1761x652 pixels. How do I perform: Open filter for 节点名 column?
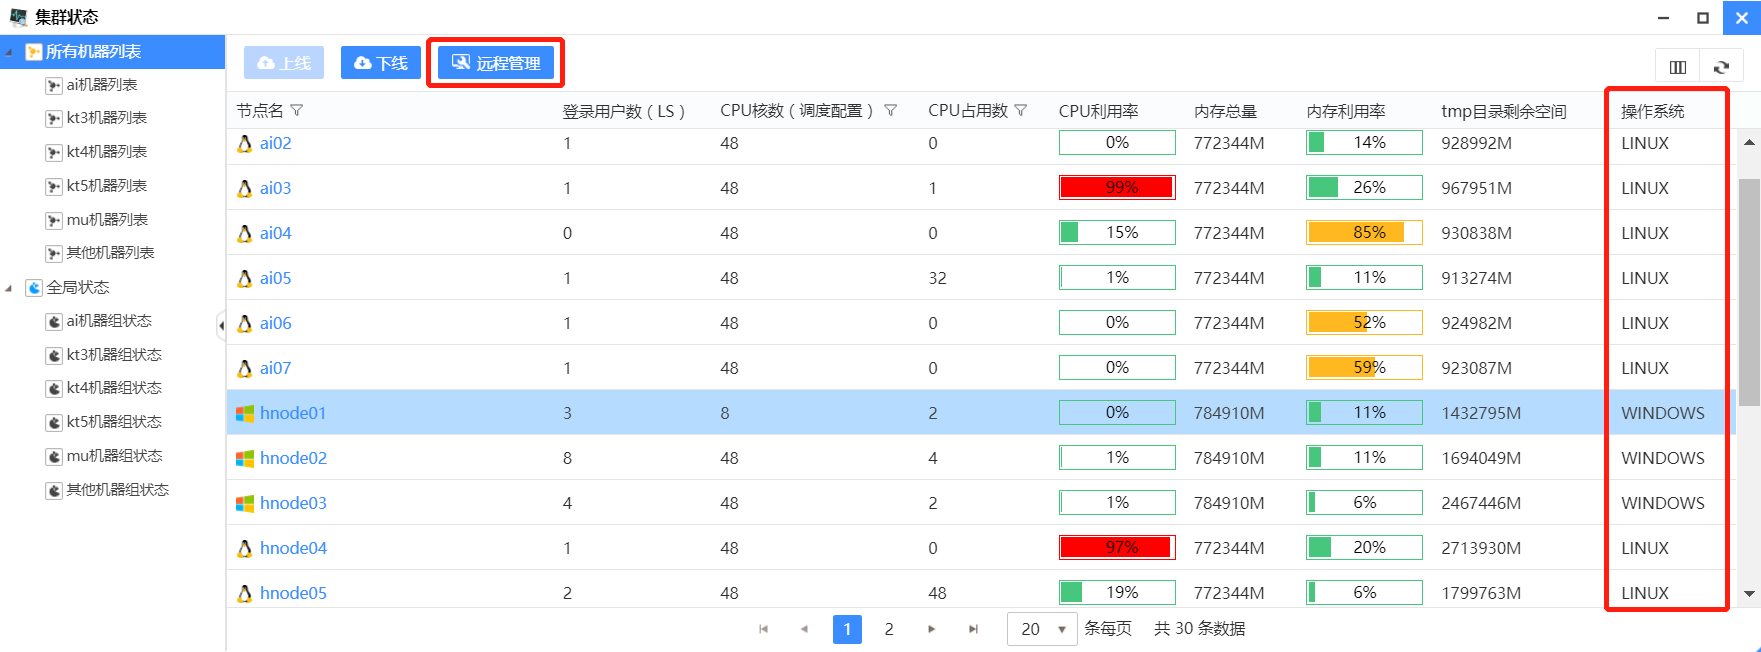(x=297, y=111)
